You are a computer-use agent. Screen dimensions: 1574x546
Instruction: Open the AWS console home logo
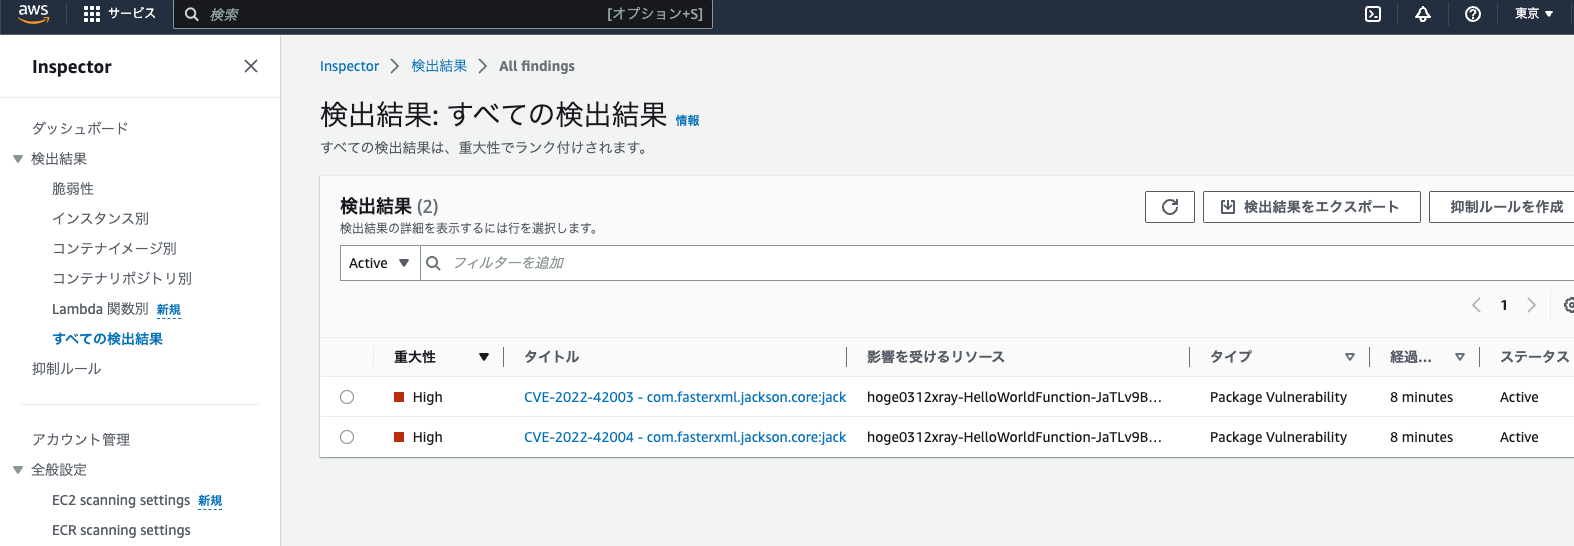tap(33, 14)
